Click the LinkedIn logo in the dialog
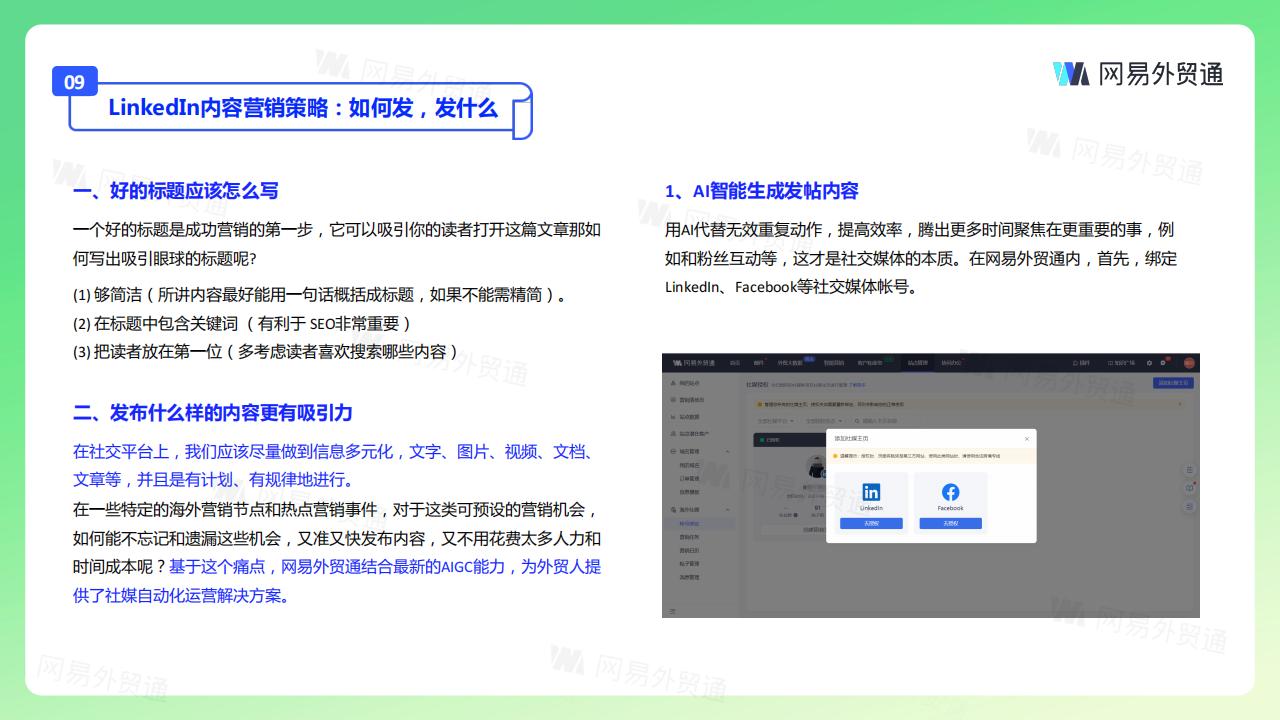 pyautogui.click(x=871, y=492)
